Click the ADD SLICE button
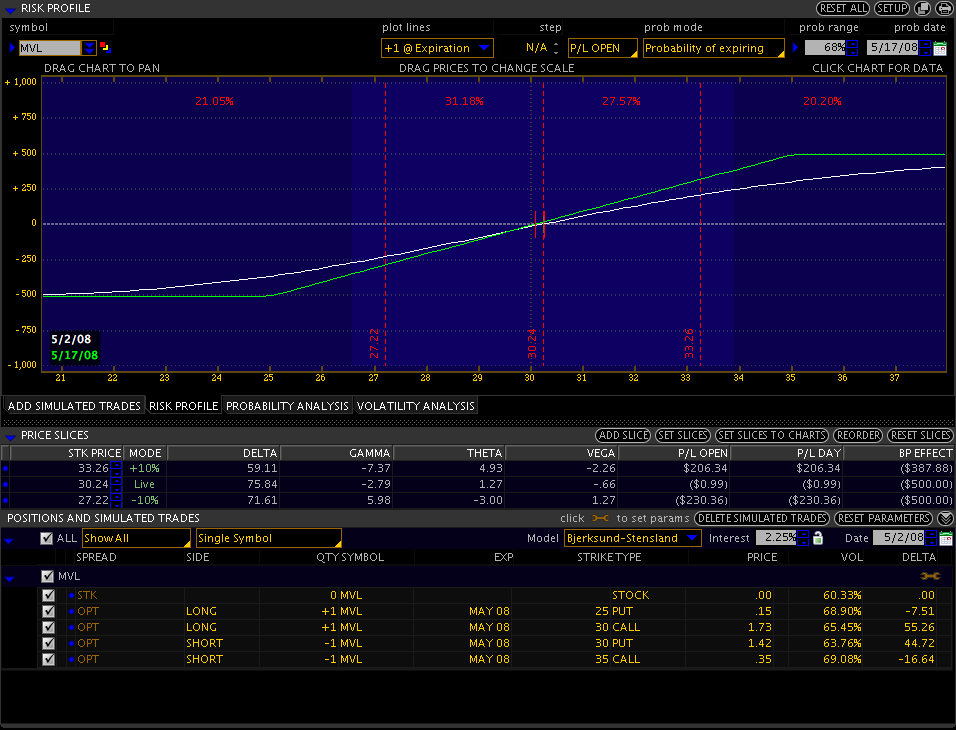The height and width of the screenshot is (730, 956). (623, 435)
